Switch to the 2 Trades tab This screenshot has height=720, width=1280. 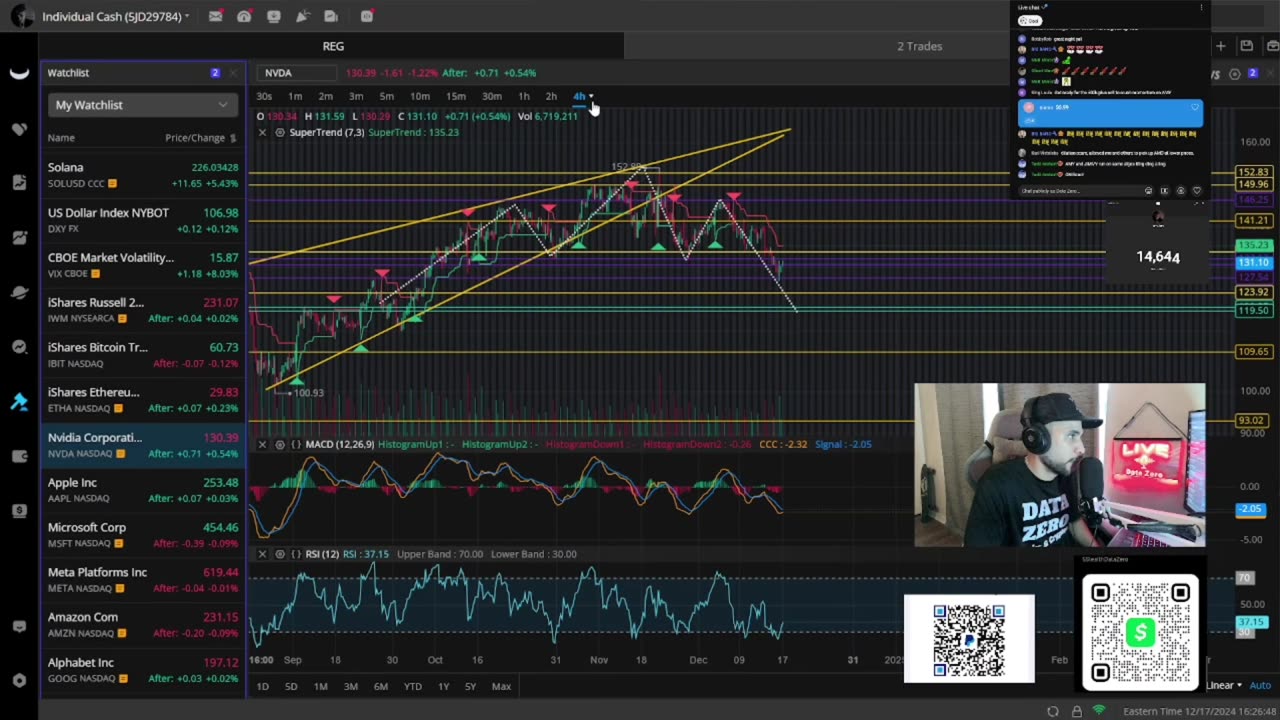click(919, 46)
